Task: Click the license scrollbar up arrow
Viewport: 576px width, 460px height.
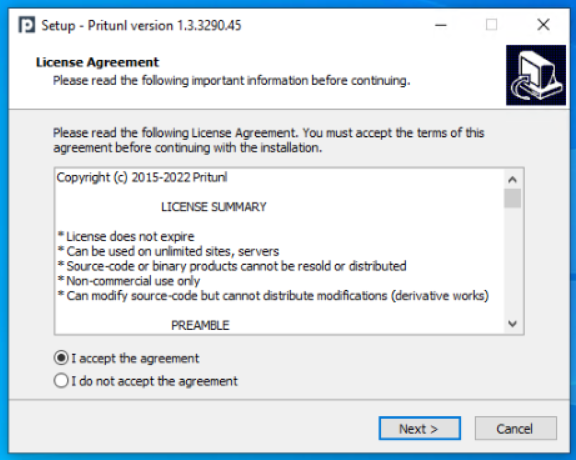Action: [512, 180]
